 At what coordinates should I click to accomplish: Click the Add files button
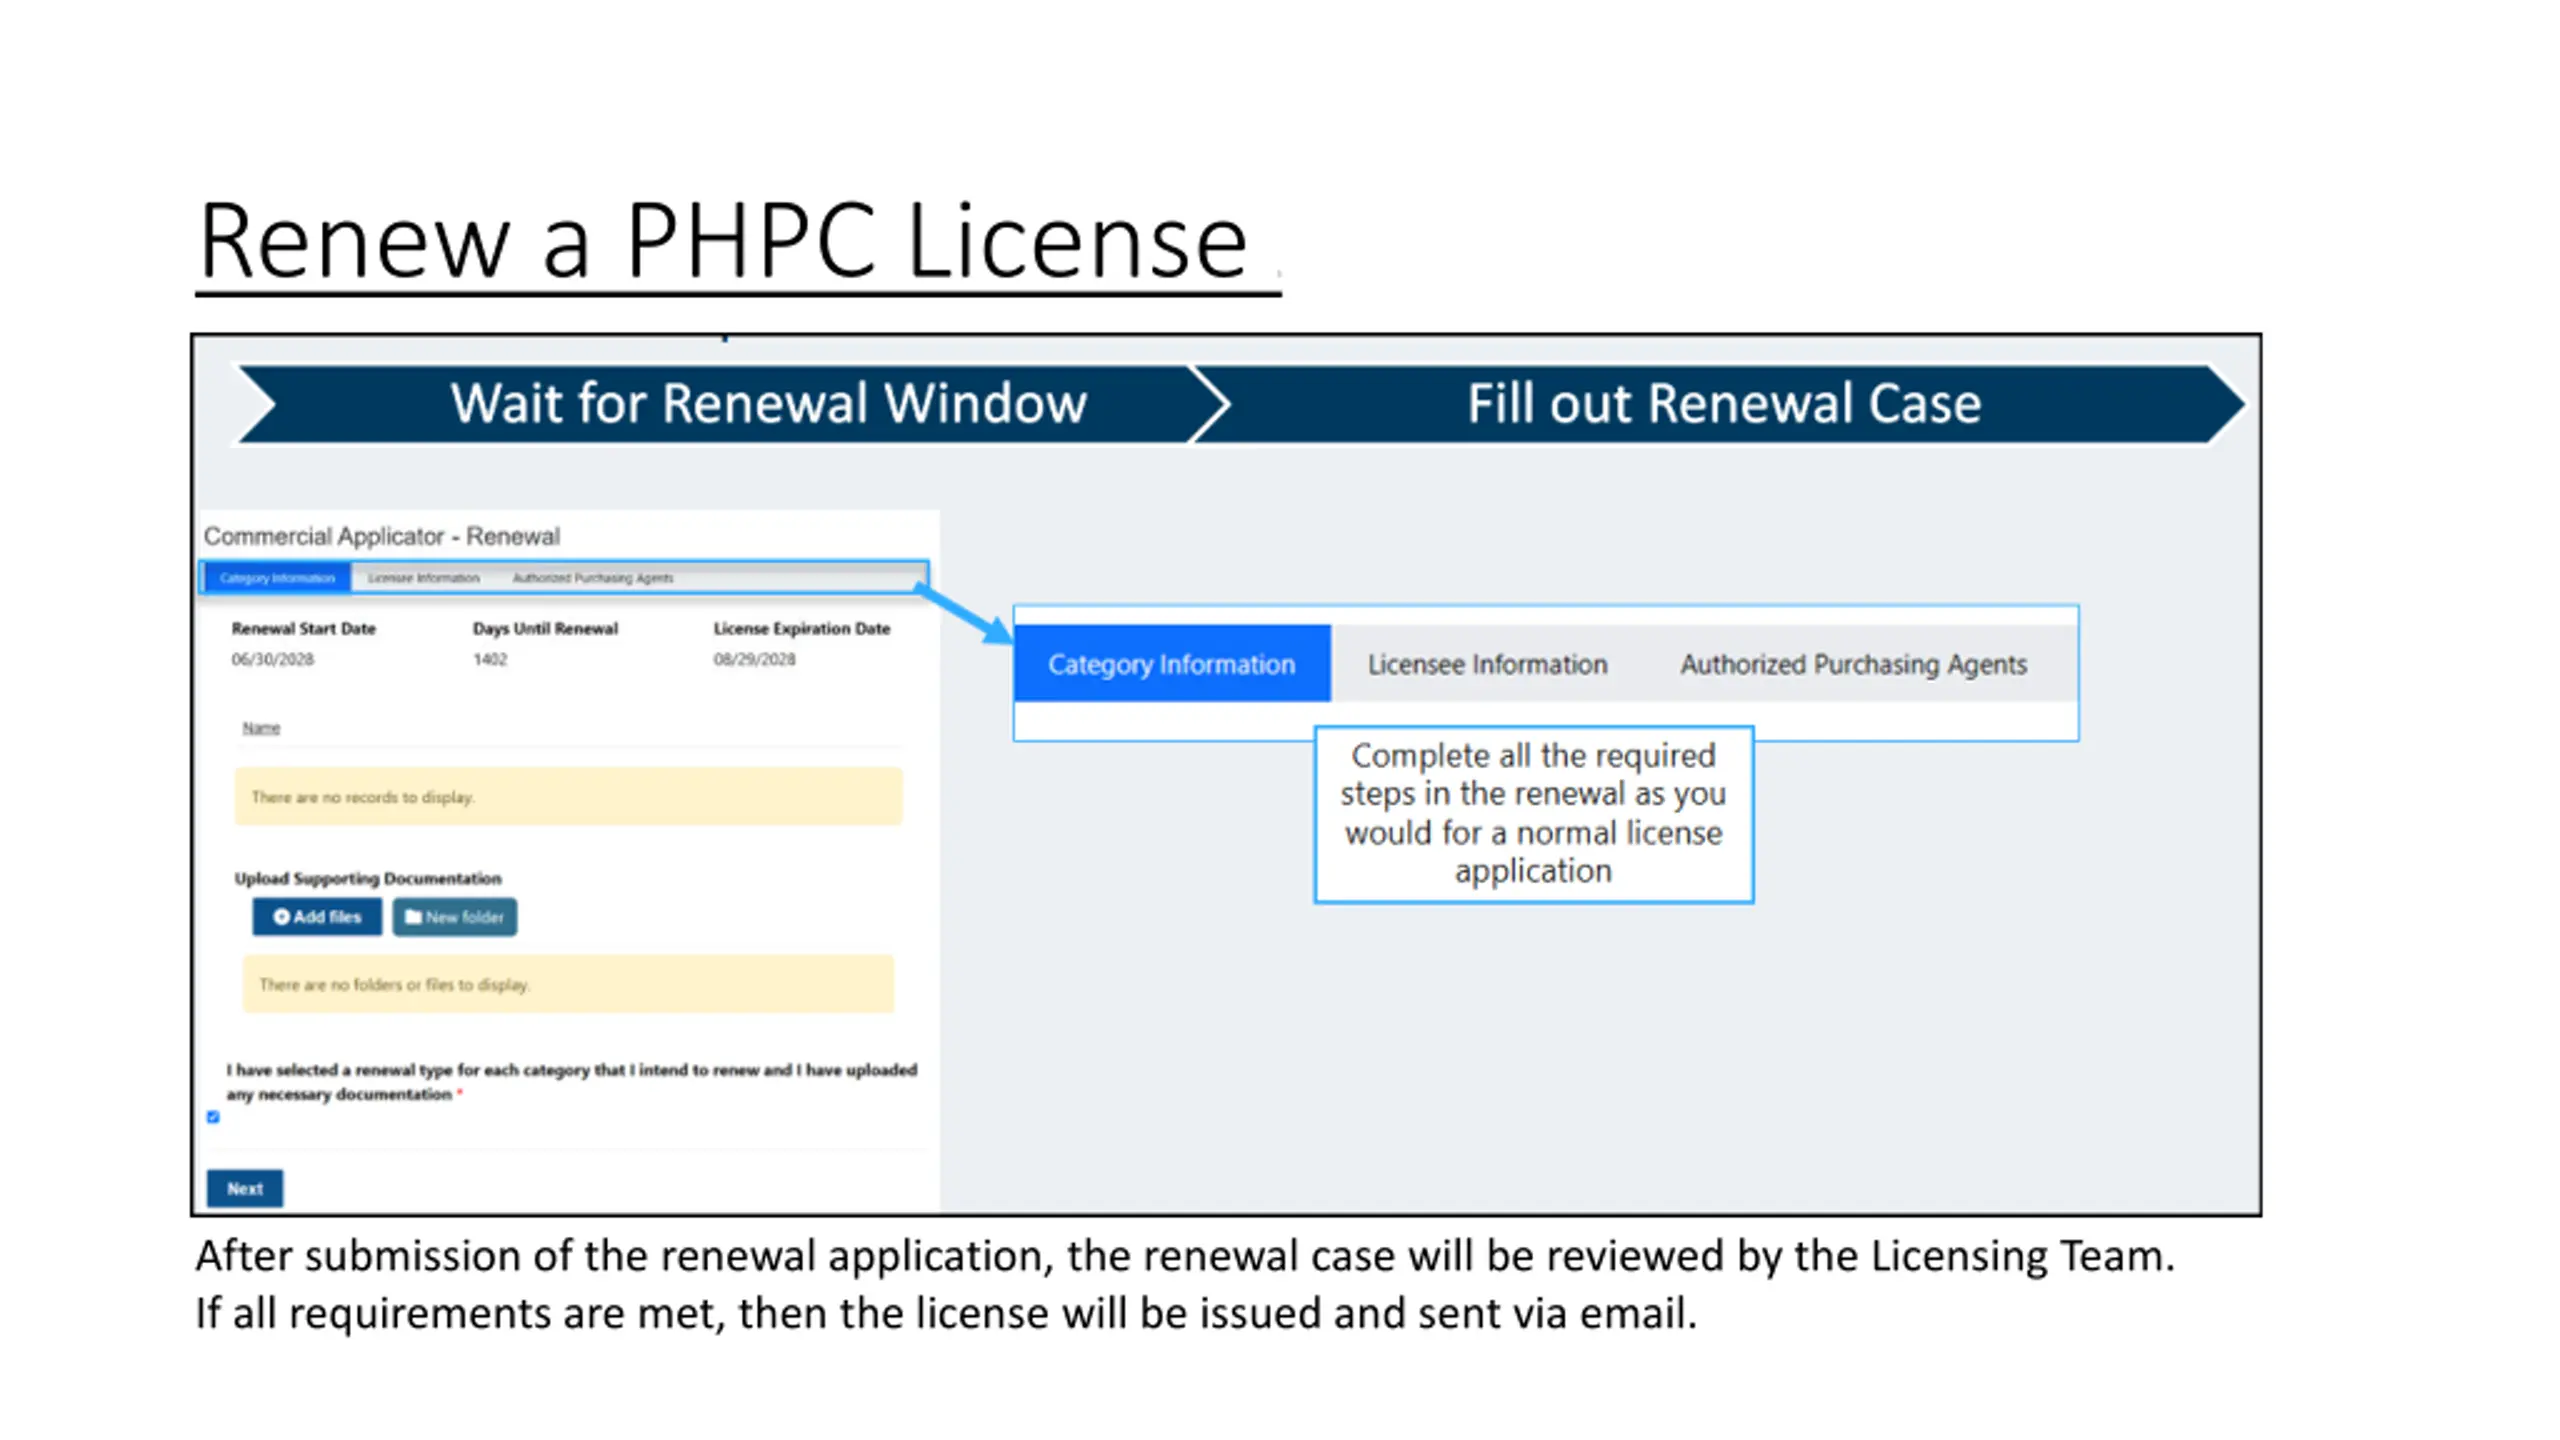317,916
